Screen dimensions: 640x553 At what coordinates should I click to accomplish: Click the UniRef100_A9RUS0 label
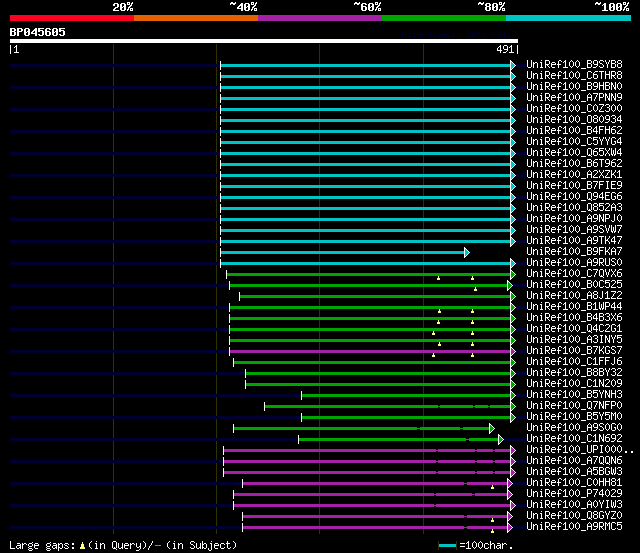pyautogui.click(x=574, y=263)
